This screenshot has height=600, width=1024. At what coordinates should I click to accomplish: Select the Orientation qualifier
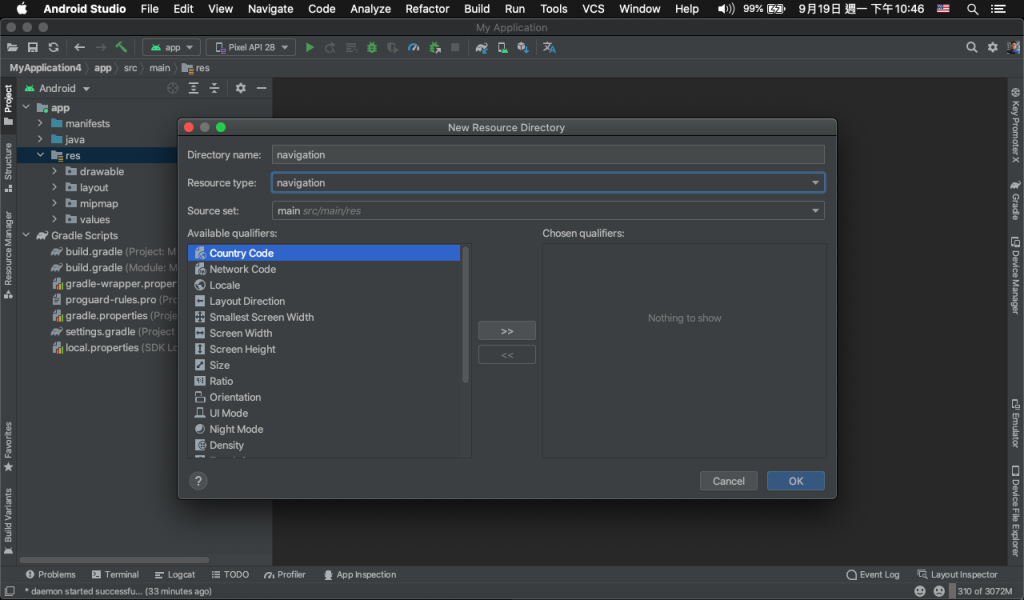(x=324, y=397)
